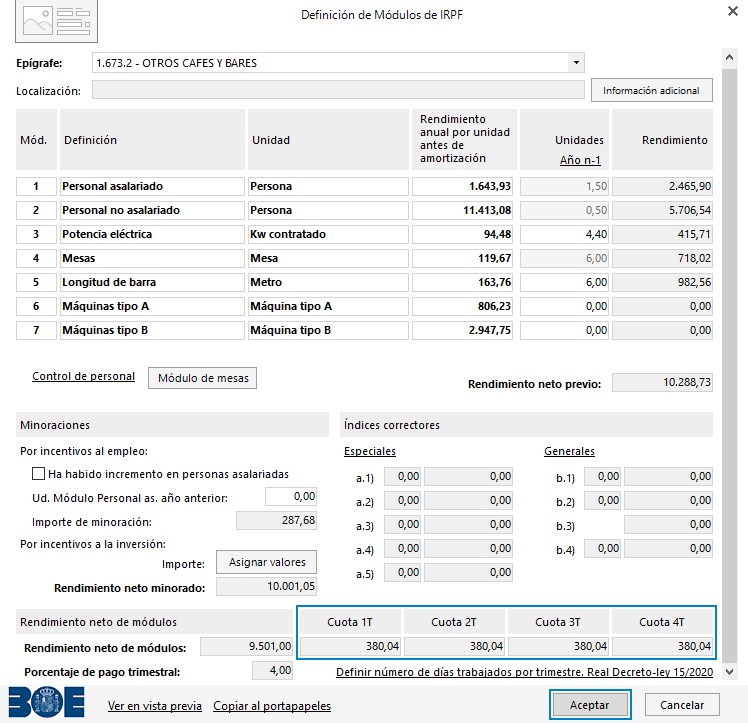Click the Personal no asalariado definition cell

click(152, 210)
